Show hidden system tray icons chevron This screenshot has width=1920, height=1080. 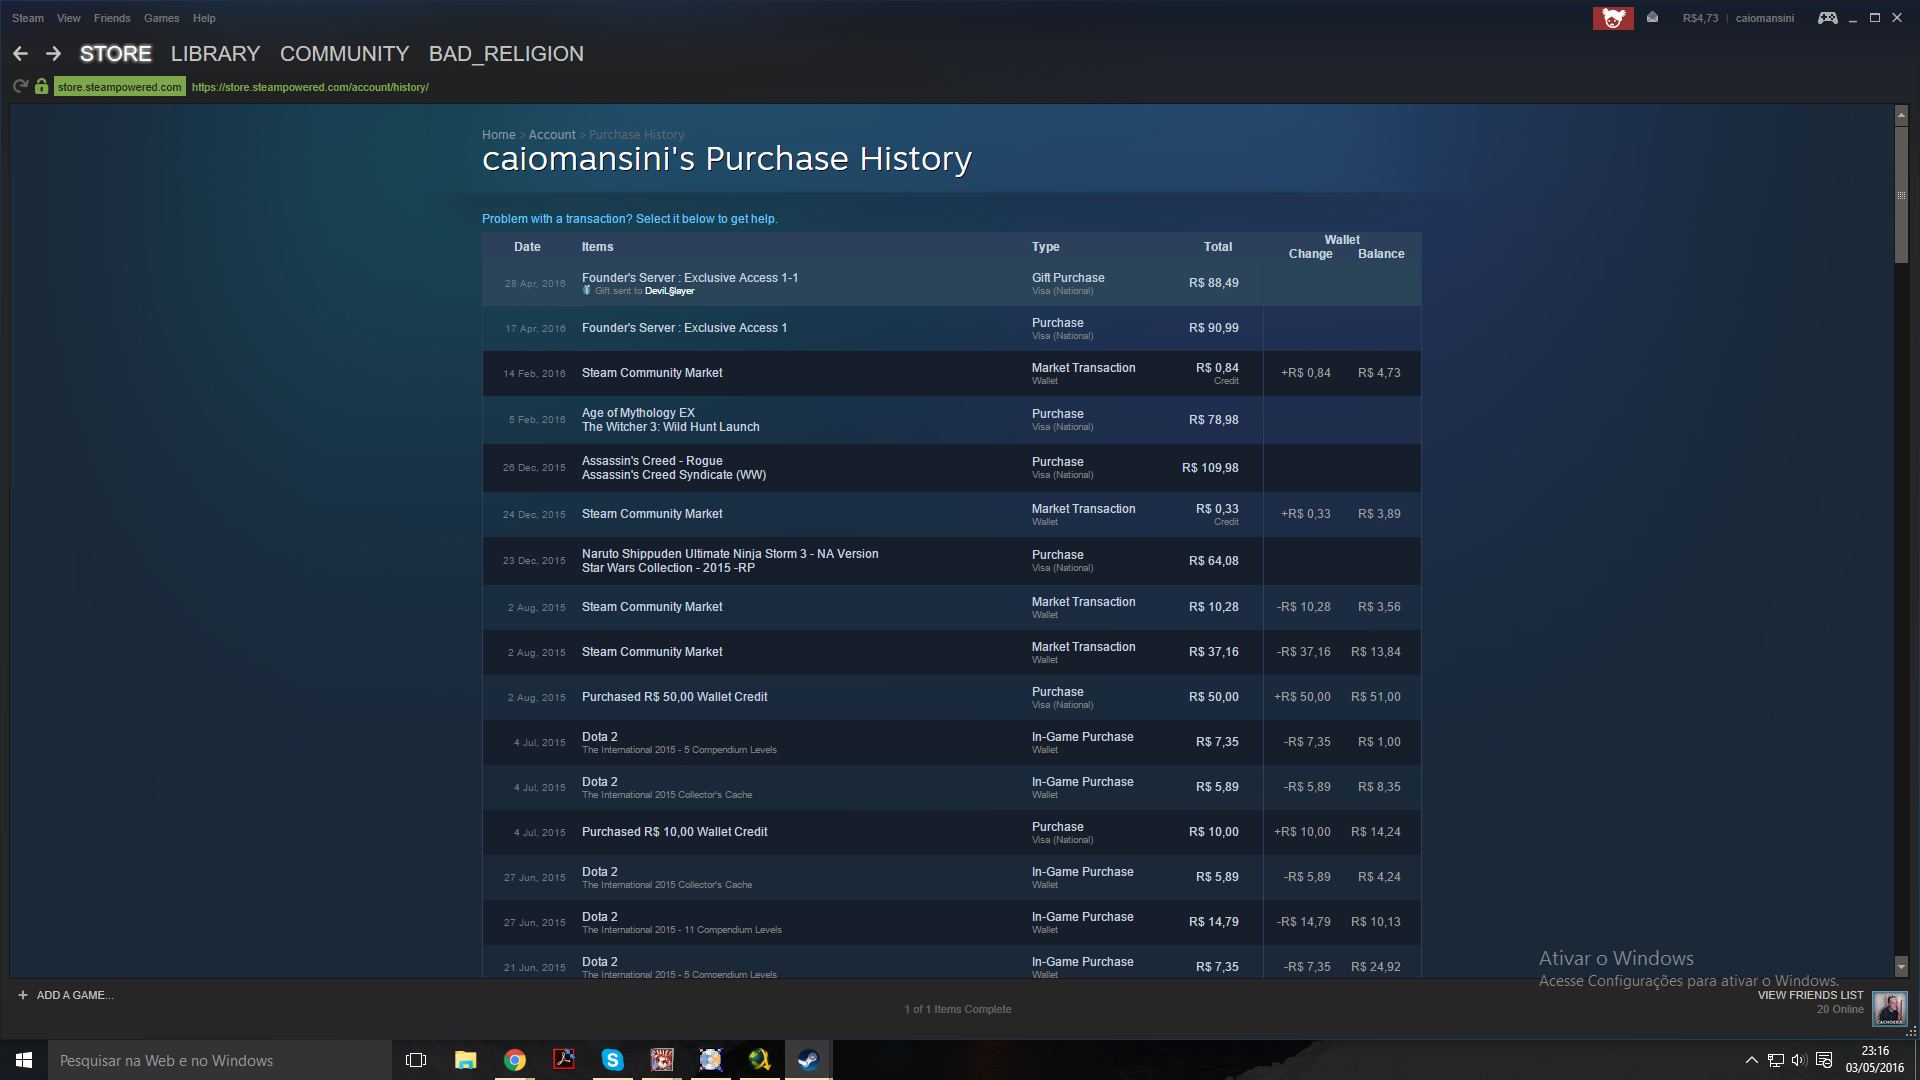click(1751, 1060)
